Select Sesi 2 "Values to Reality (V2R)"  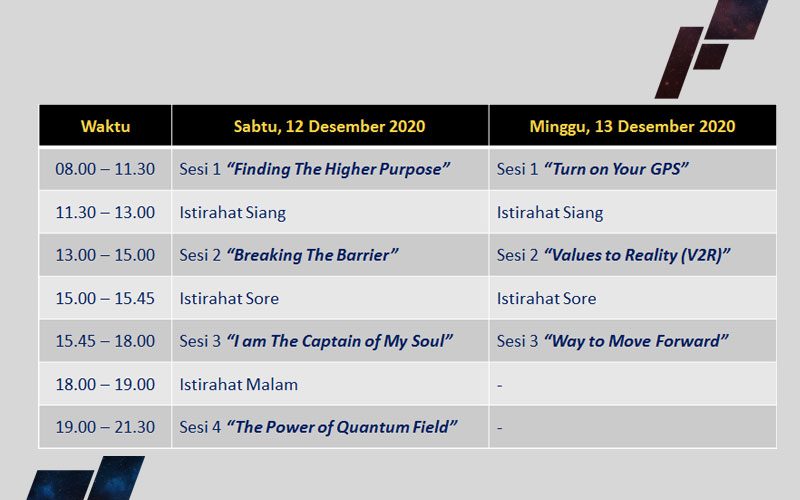coord(614,255)
